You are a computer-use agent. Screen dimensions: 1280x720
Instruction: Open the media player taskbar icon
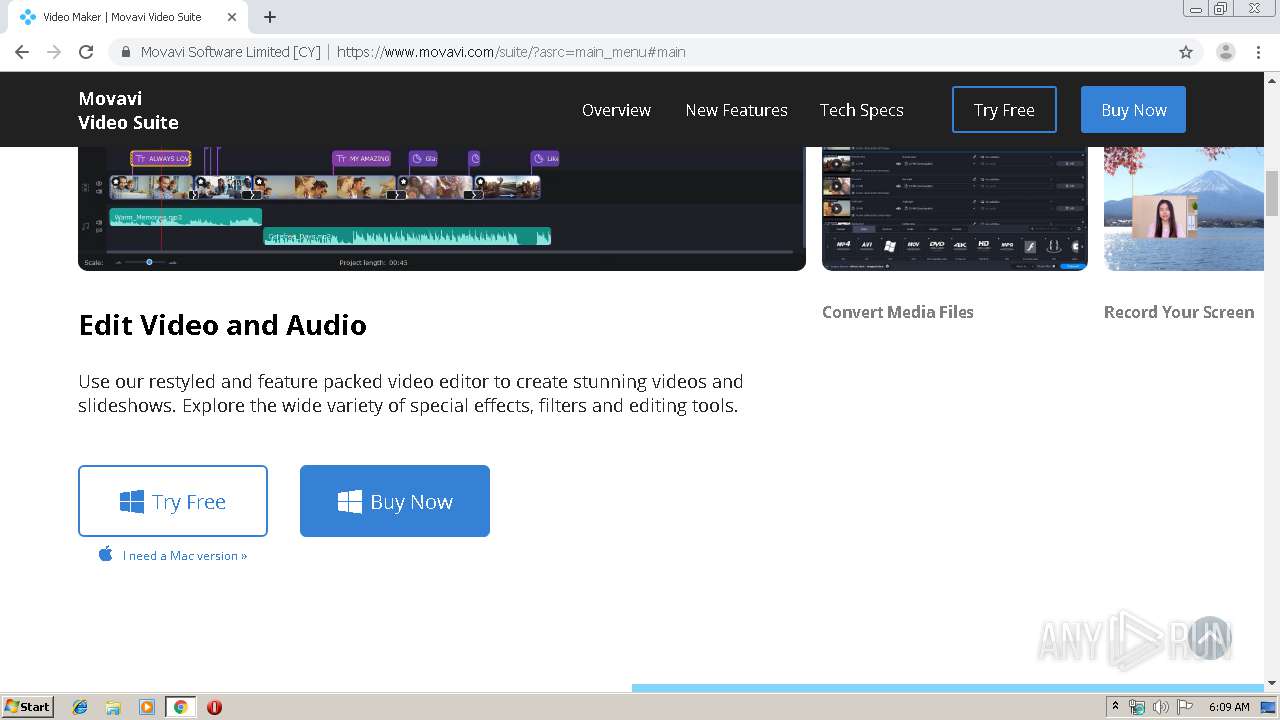pyautogui.click(x=147, y=707)
